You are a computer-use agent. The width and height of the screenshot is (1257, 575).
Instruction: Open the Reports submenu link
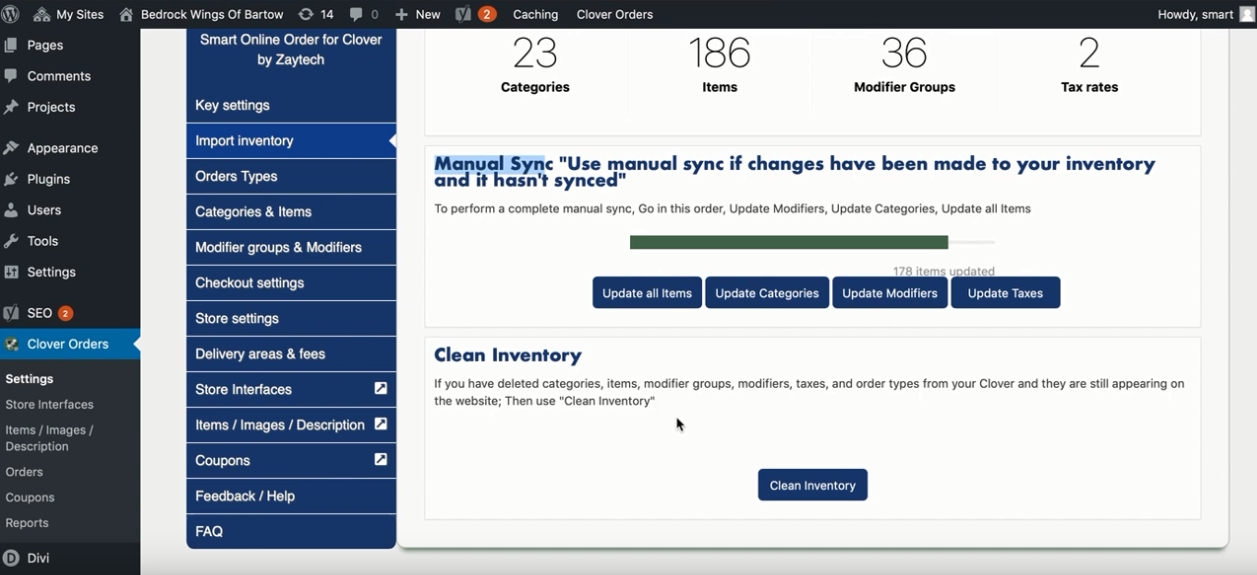tap(27, 523)
